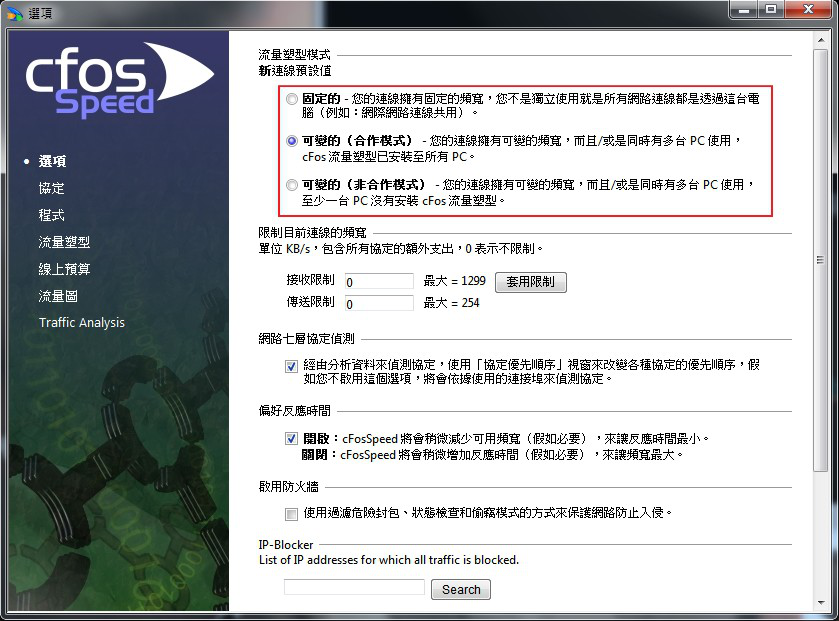Click the 限制目前連線的頻寬 heading
839x621 pixels.
point(312,233)
